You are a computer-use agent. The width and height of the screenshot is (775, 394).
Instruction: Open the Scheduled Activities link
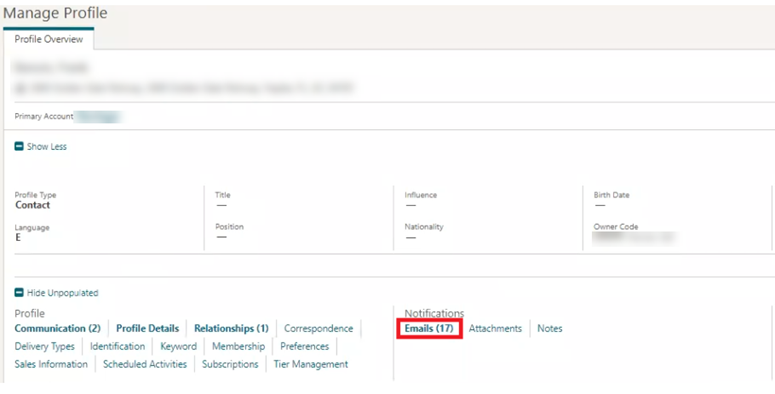pyautogui.click(x=145, y=364)
